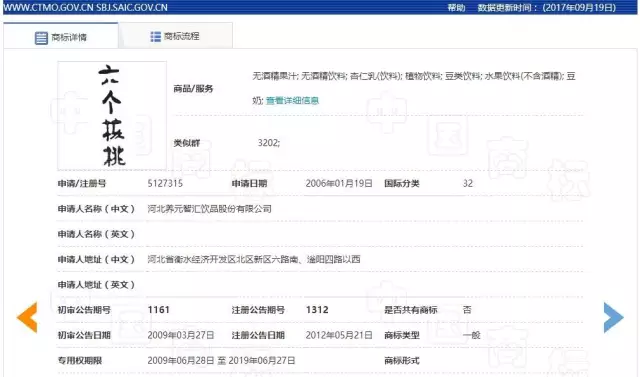
Task: Select the registration number 5127315
Action: click(x=165, y=183)
